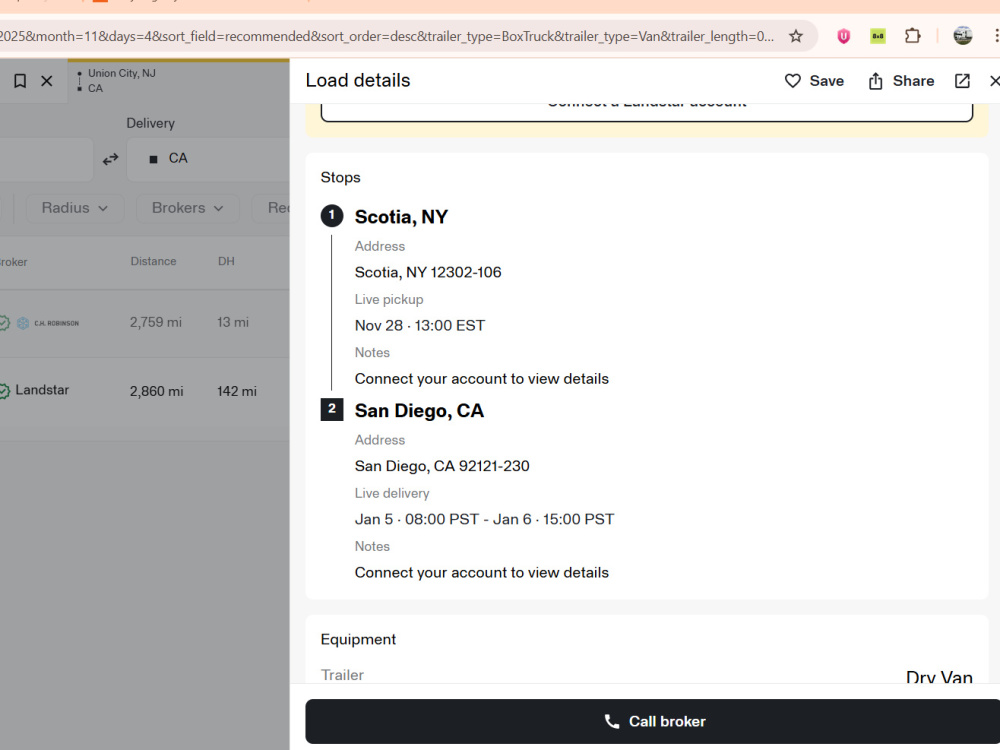Click the Load details panel title

click(358, 80)
